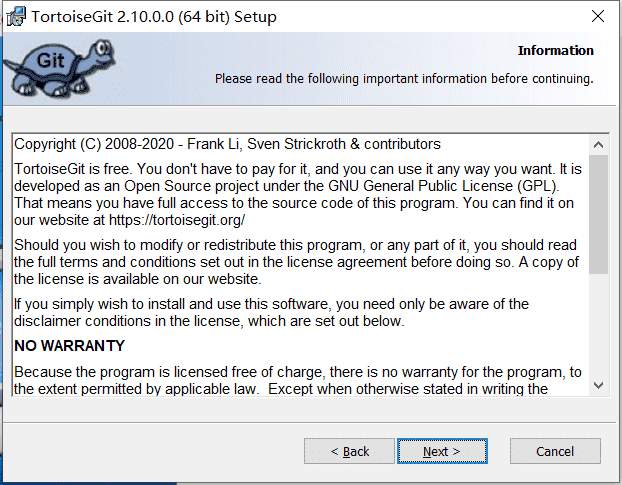This screenshot has height=485, width=622.
Task: Click the 'Please read the following' subtitle
Action: pos(404,79)
